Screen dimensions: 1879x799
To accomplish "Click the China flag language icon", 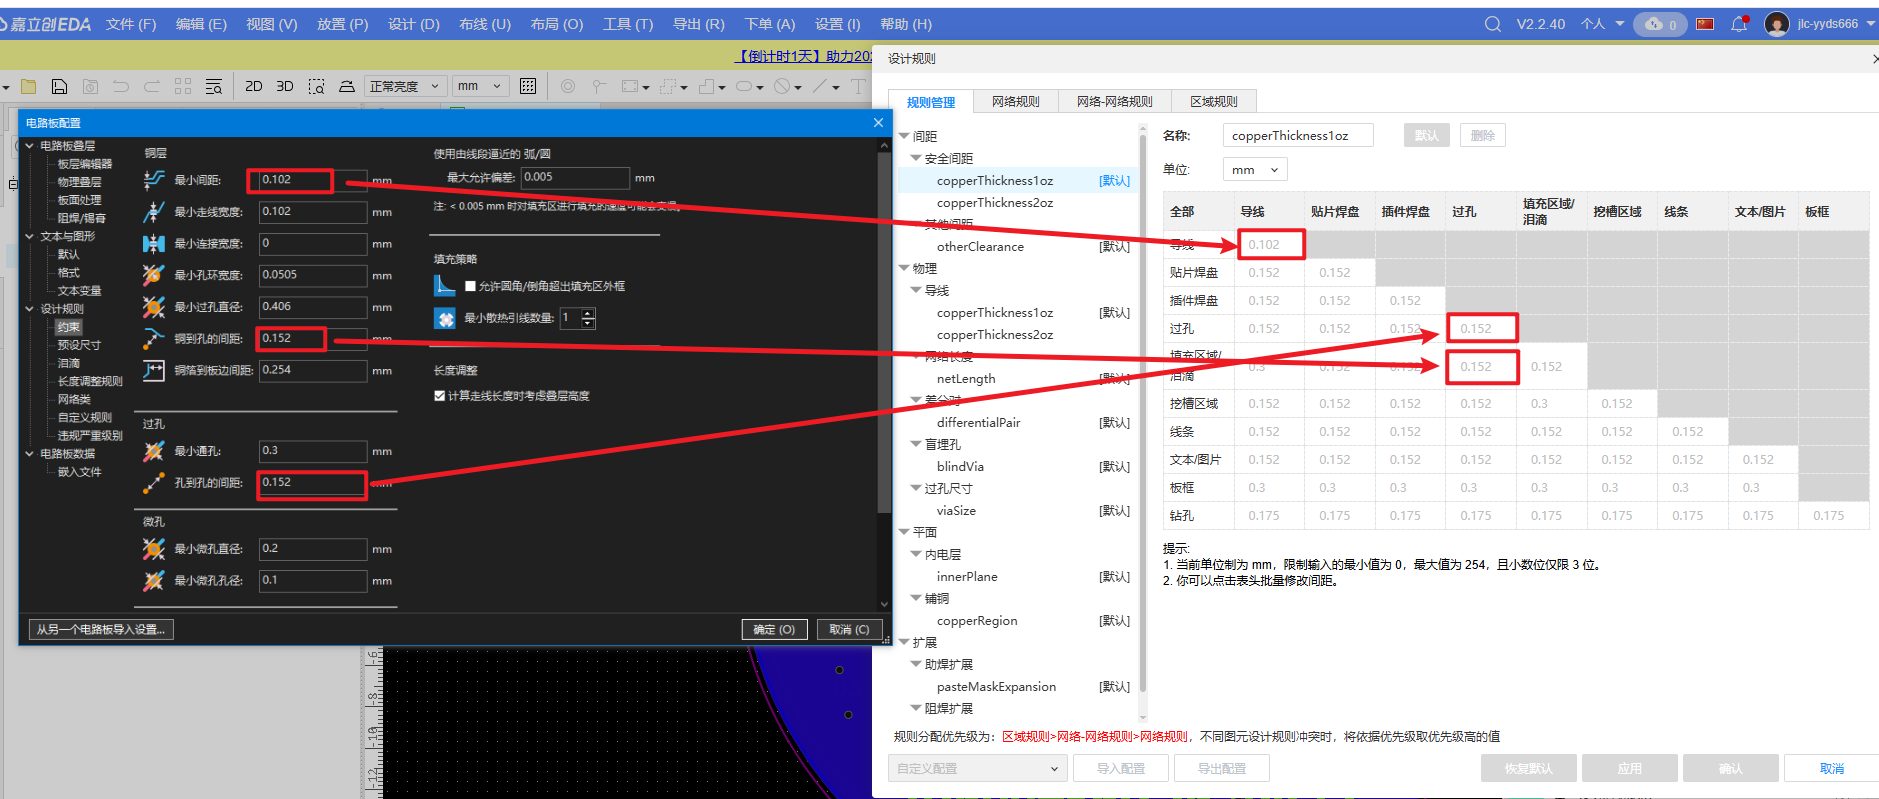I will click(1706, 24).
